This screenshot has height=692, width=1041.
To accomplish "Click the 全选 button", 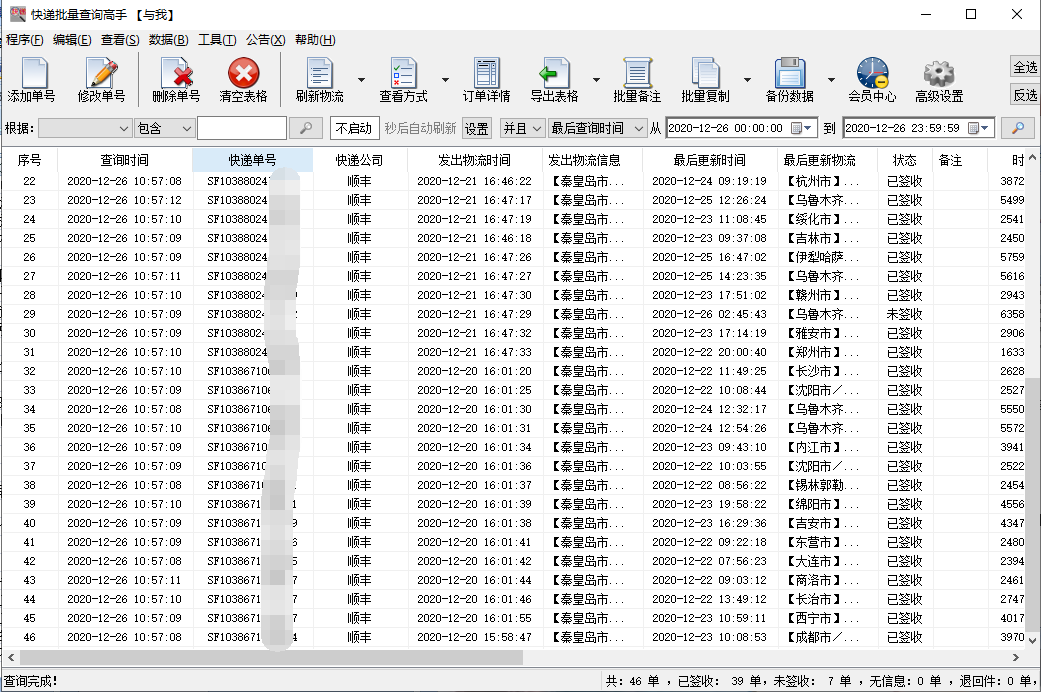I will 1025,67.
